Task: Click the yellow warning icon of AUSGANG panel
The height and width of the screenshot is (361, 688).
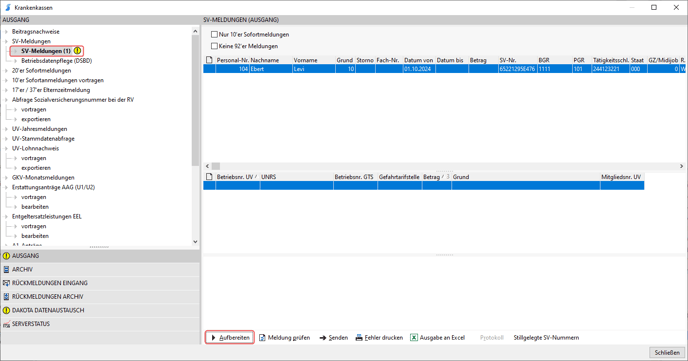Action: 6,256
